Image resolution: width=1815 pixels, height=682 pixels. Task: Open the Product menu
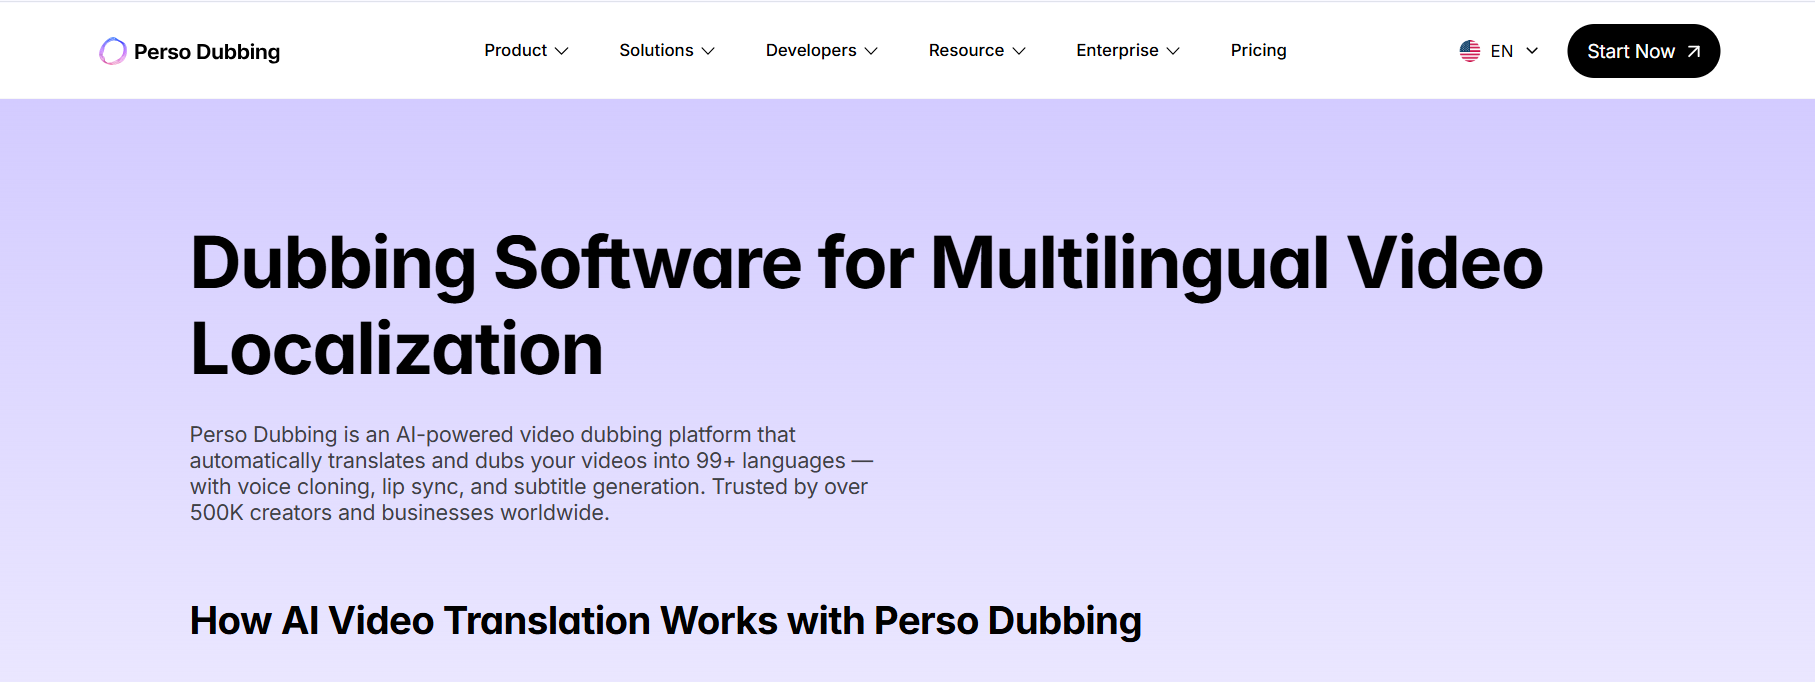526,50
